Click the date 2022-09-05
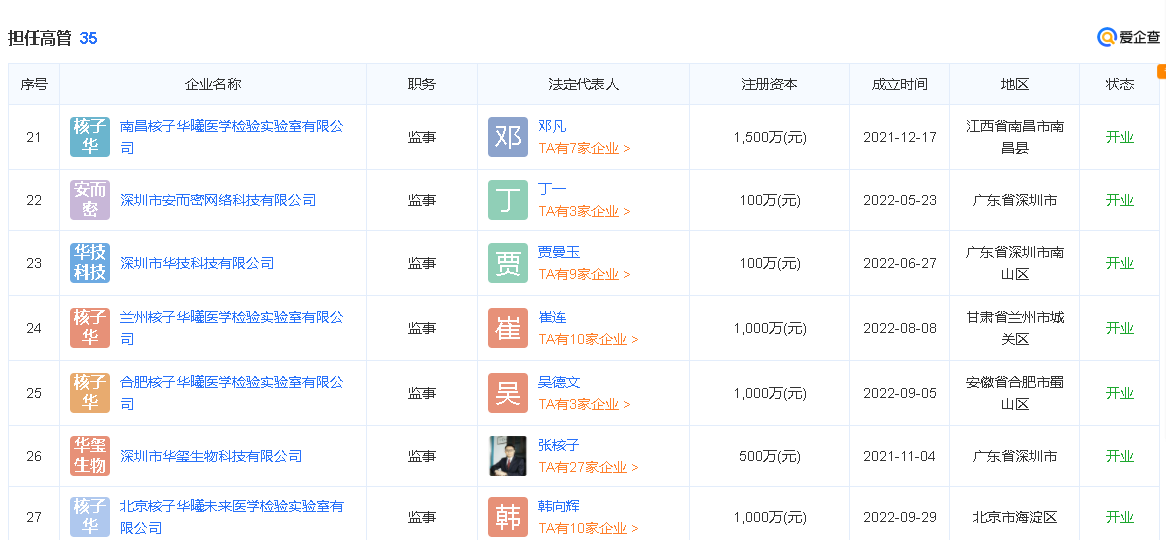Image resolution: width=1166 pixels, height=540 pixels. pos(900,393)
